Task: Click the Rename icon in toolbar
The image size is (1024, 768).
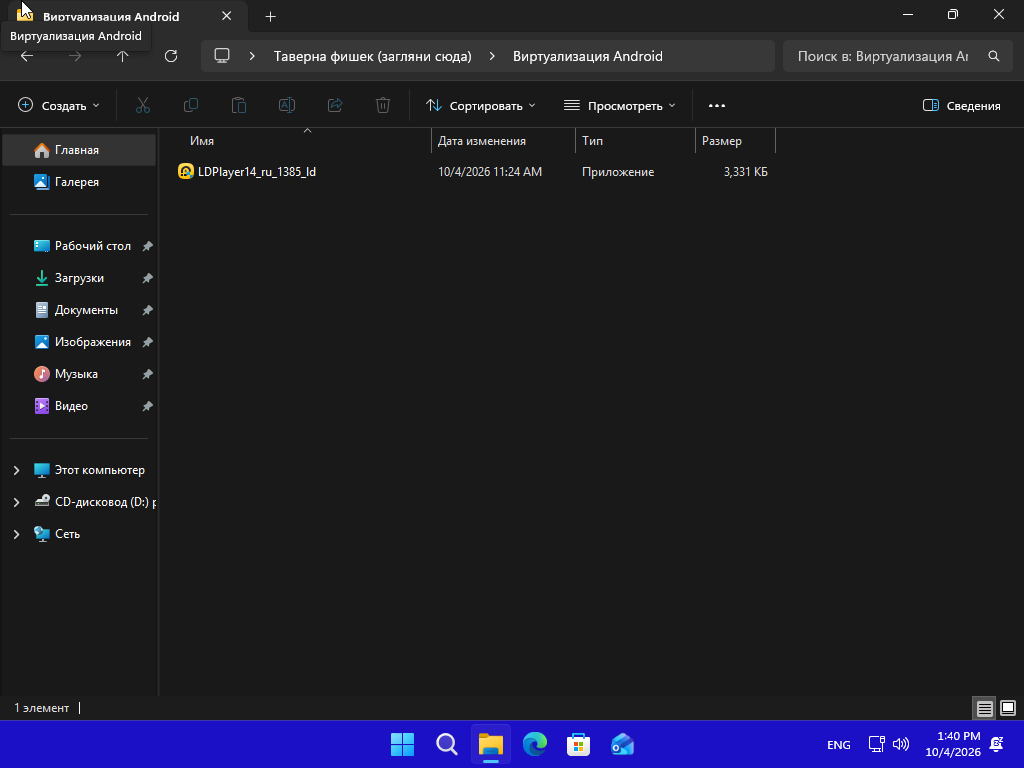Action: tap(287, 105)
